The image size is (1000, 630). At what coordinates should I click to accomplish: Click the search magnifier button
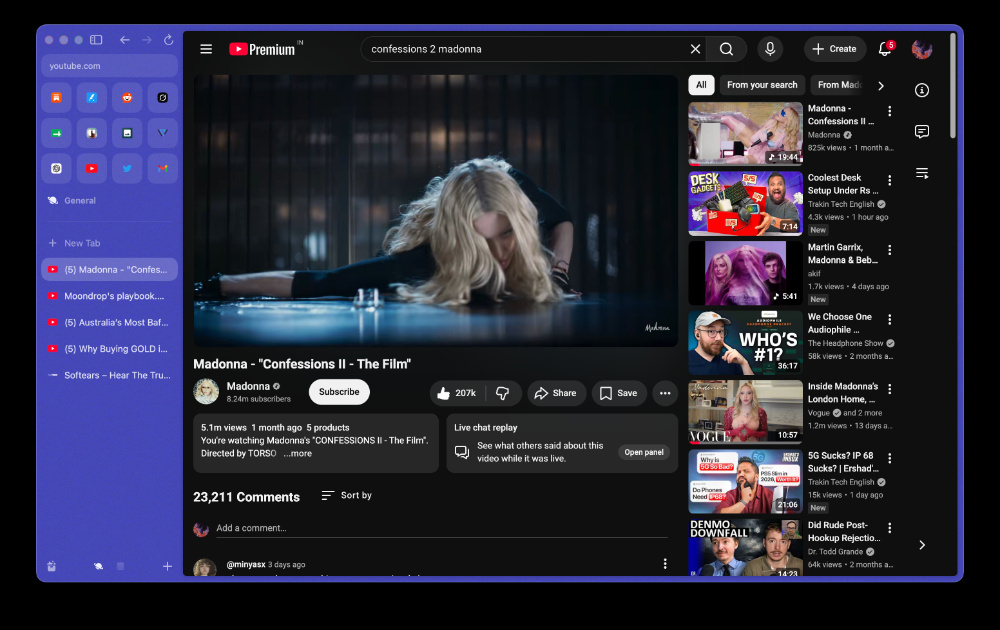[x=726, y=49]
